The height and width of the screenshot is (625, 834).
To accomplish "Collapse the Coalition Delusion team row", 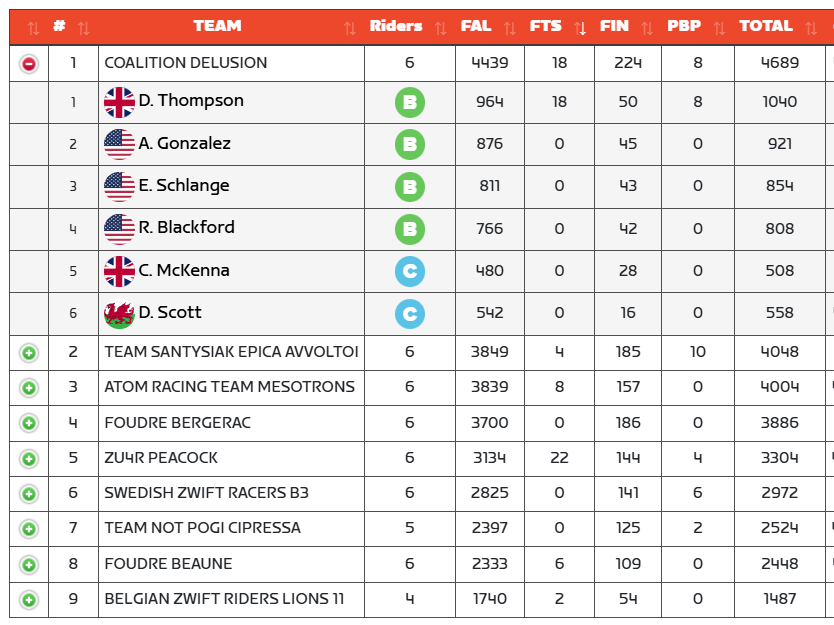I will 29,64.
